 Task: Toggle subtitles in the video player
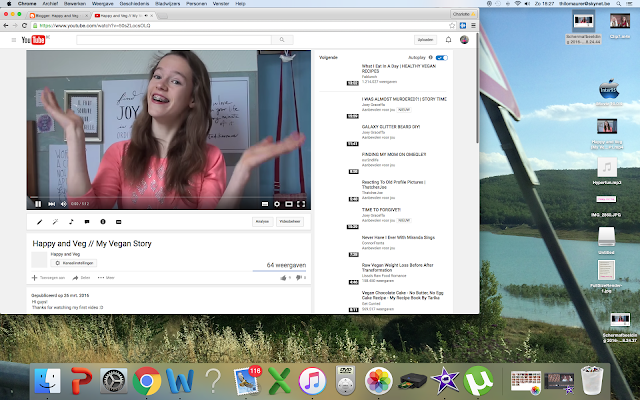point(265,204)
